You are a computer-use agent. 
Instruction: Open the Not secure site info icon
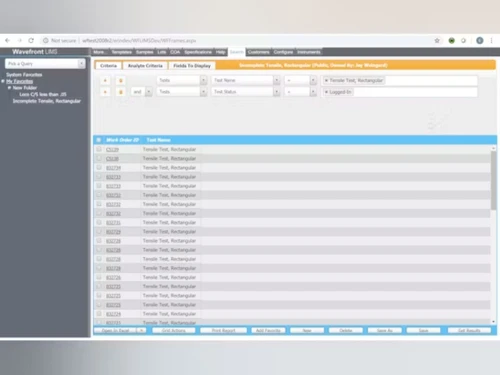(x=46, y=41)
